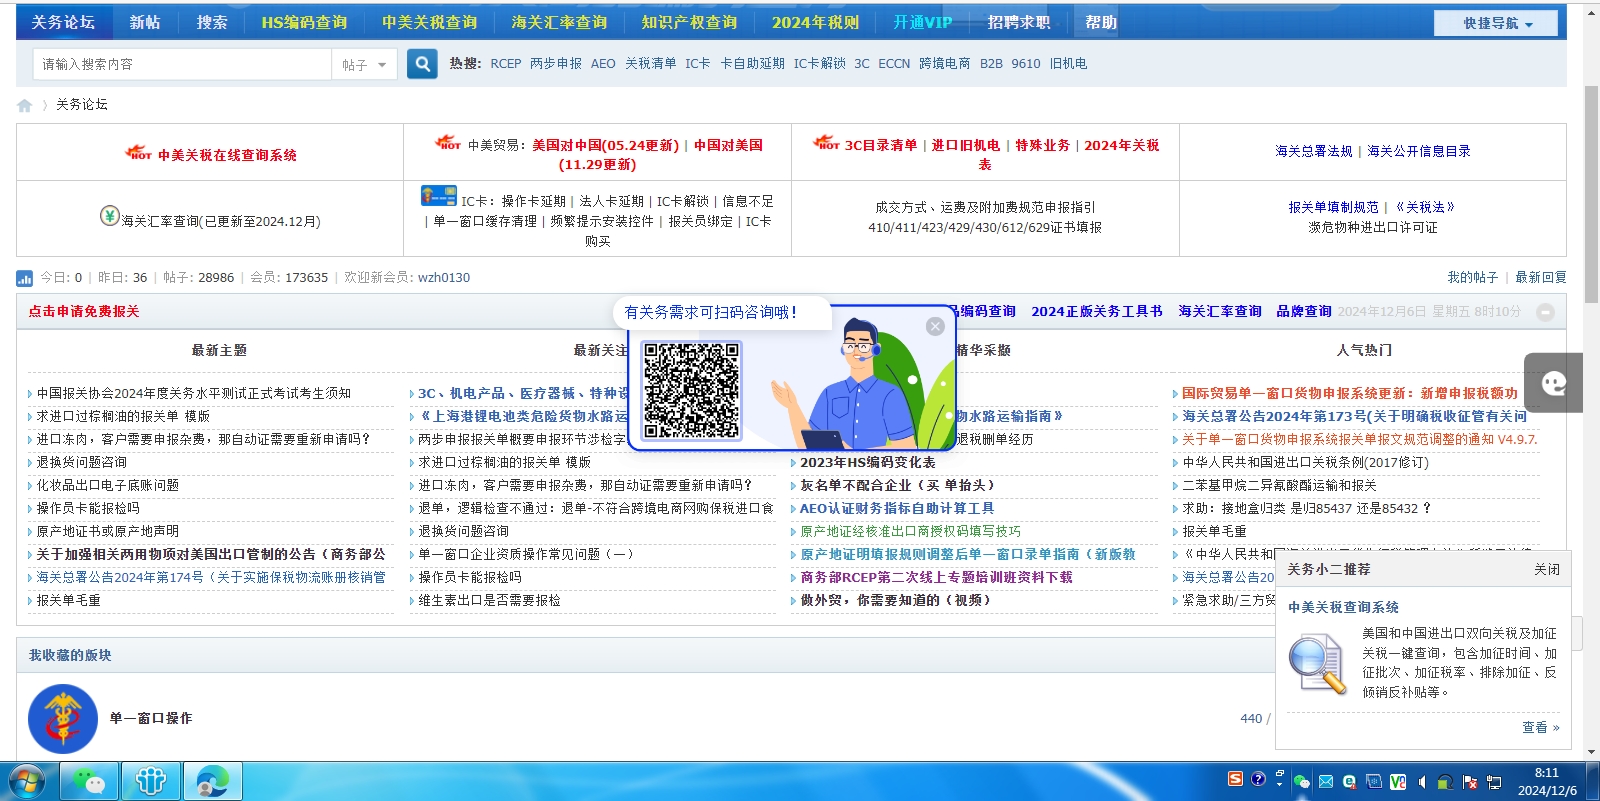Open post AEO认证财务指标自助计算工具

click(896, 508)
